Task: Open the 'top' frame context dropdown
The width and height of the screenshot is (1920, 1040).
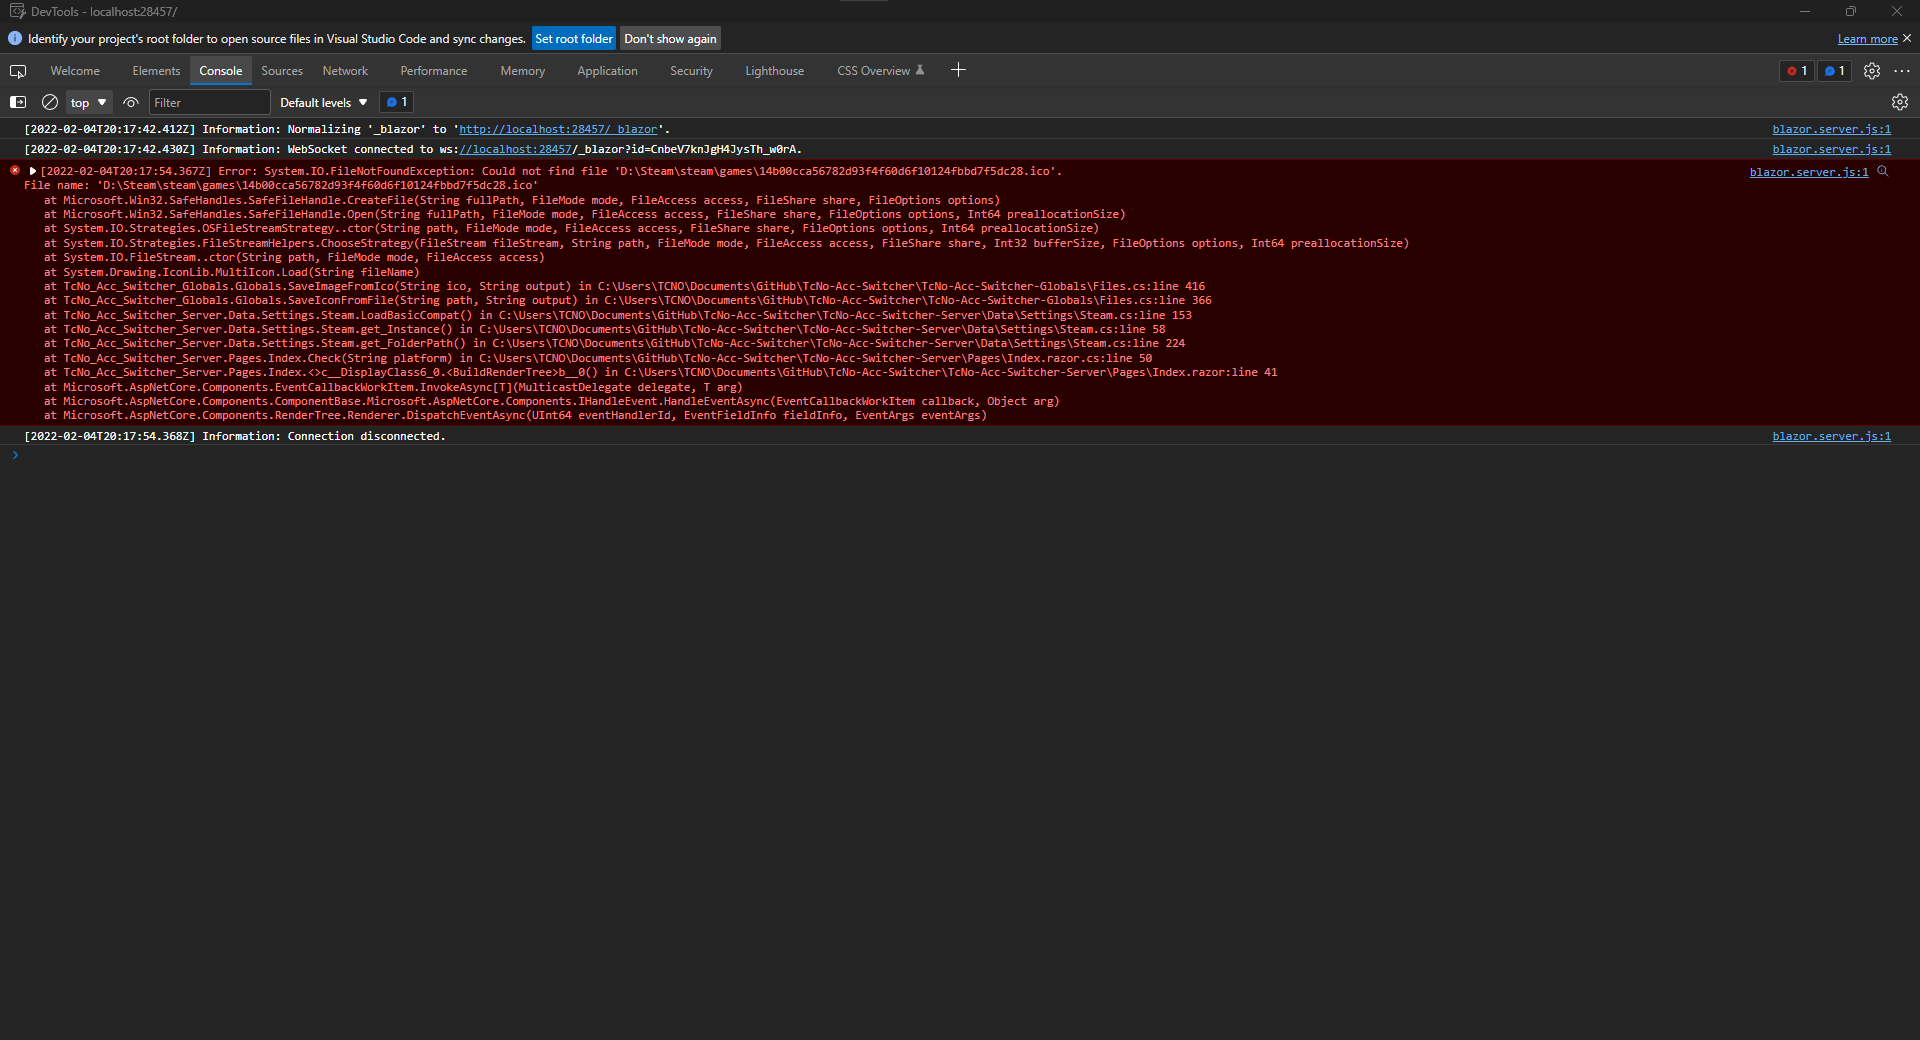Action: pos(87,102)
